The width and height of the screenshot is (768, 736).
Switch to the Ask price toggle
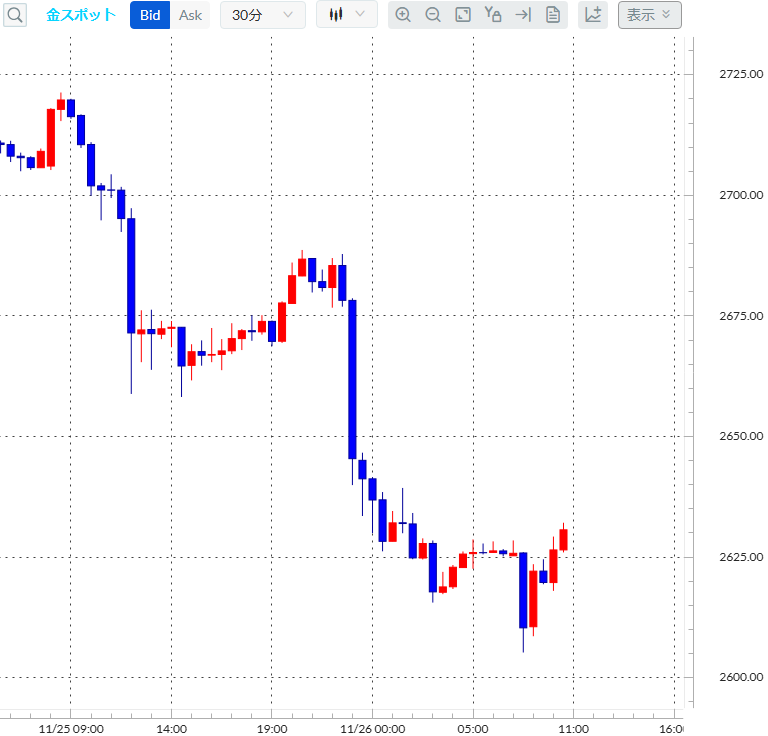pyautogui.click(x=190, y=15)
